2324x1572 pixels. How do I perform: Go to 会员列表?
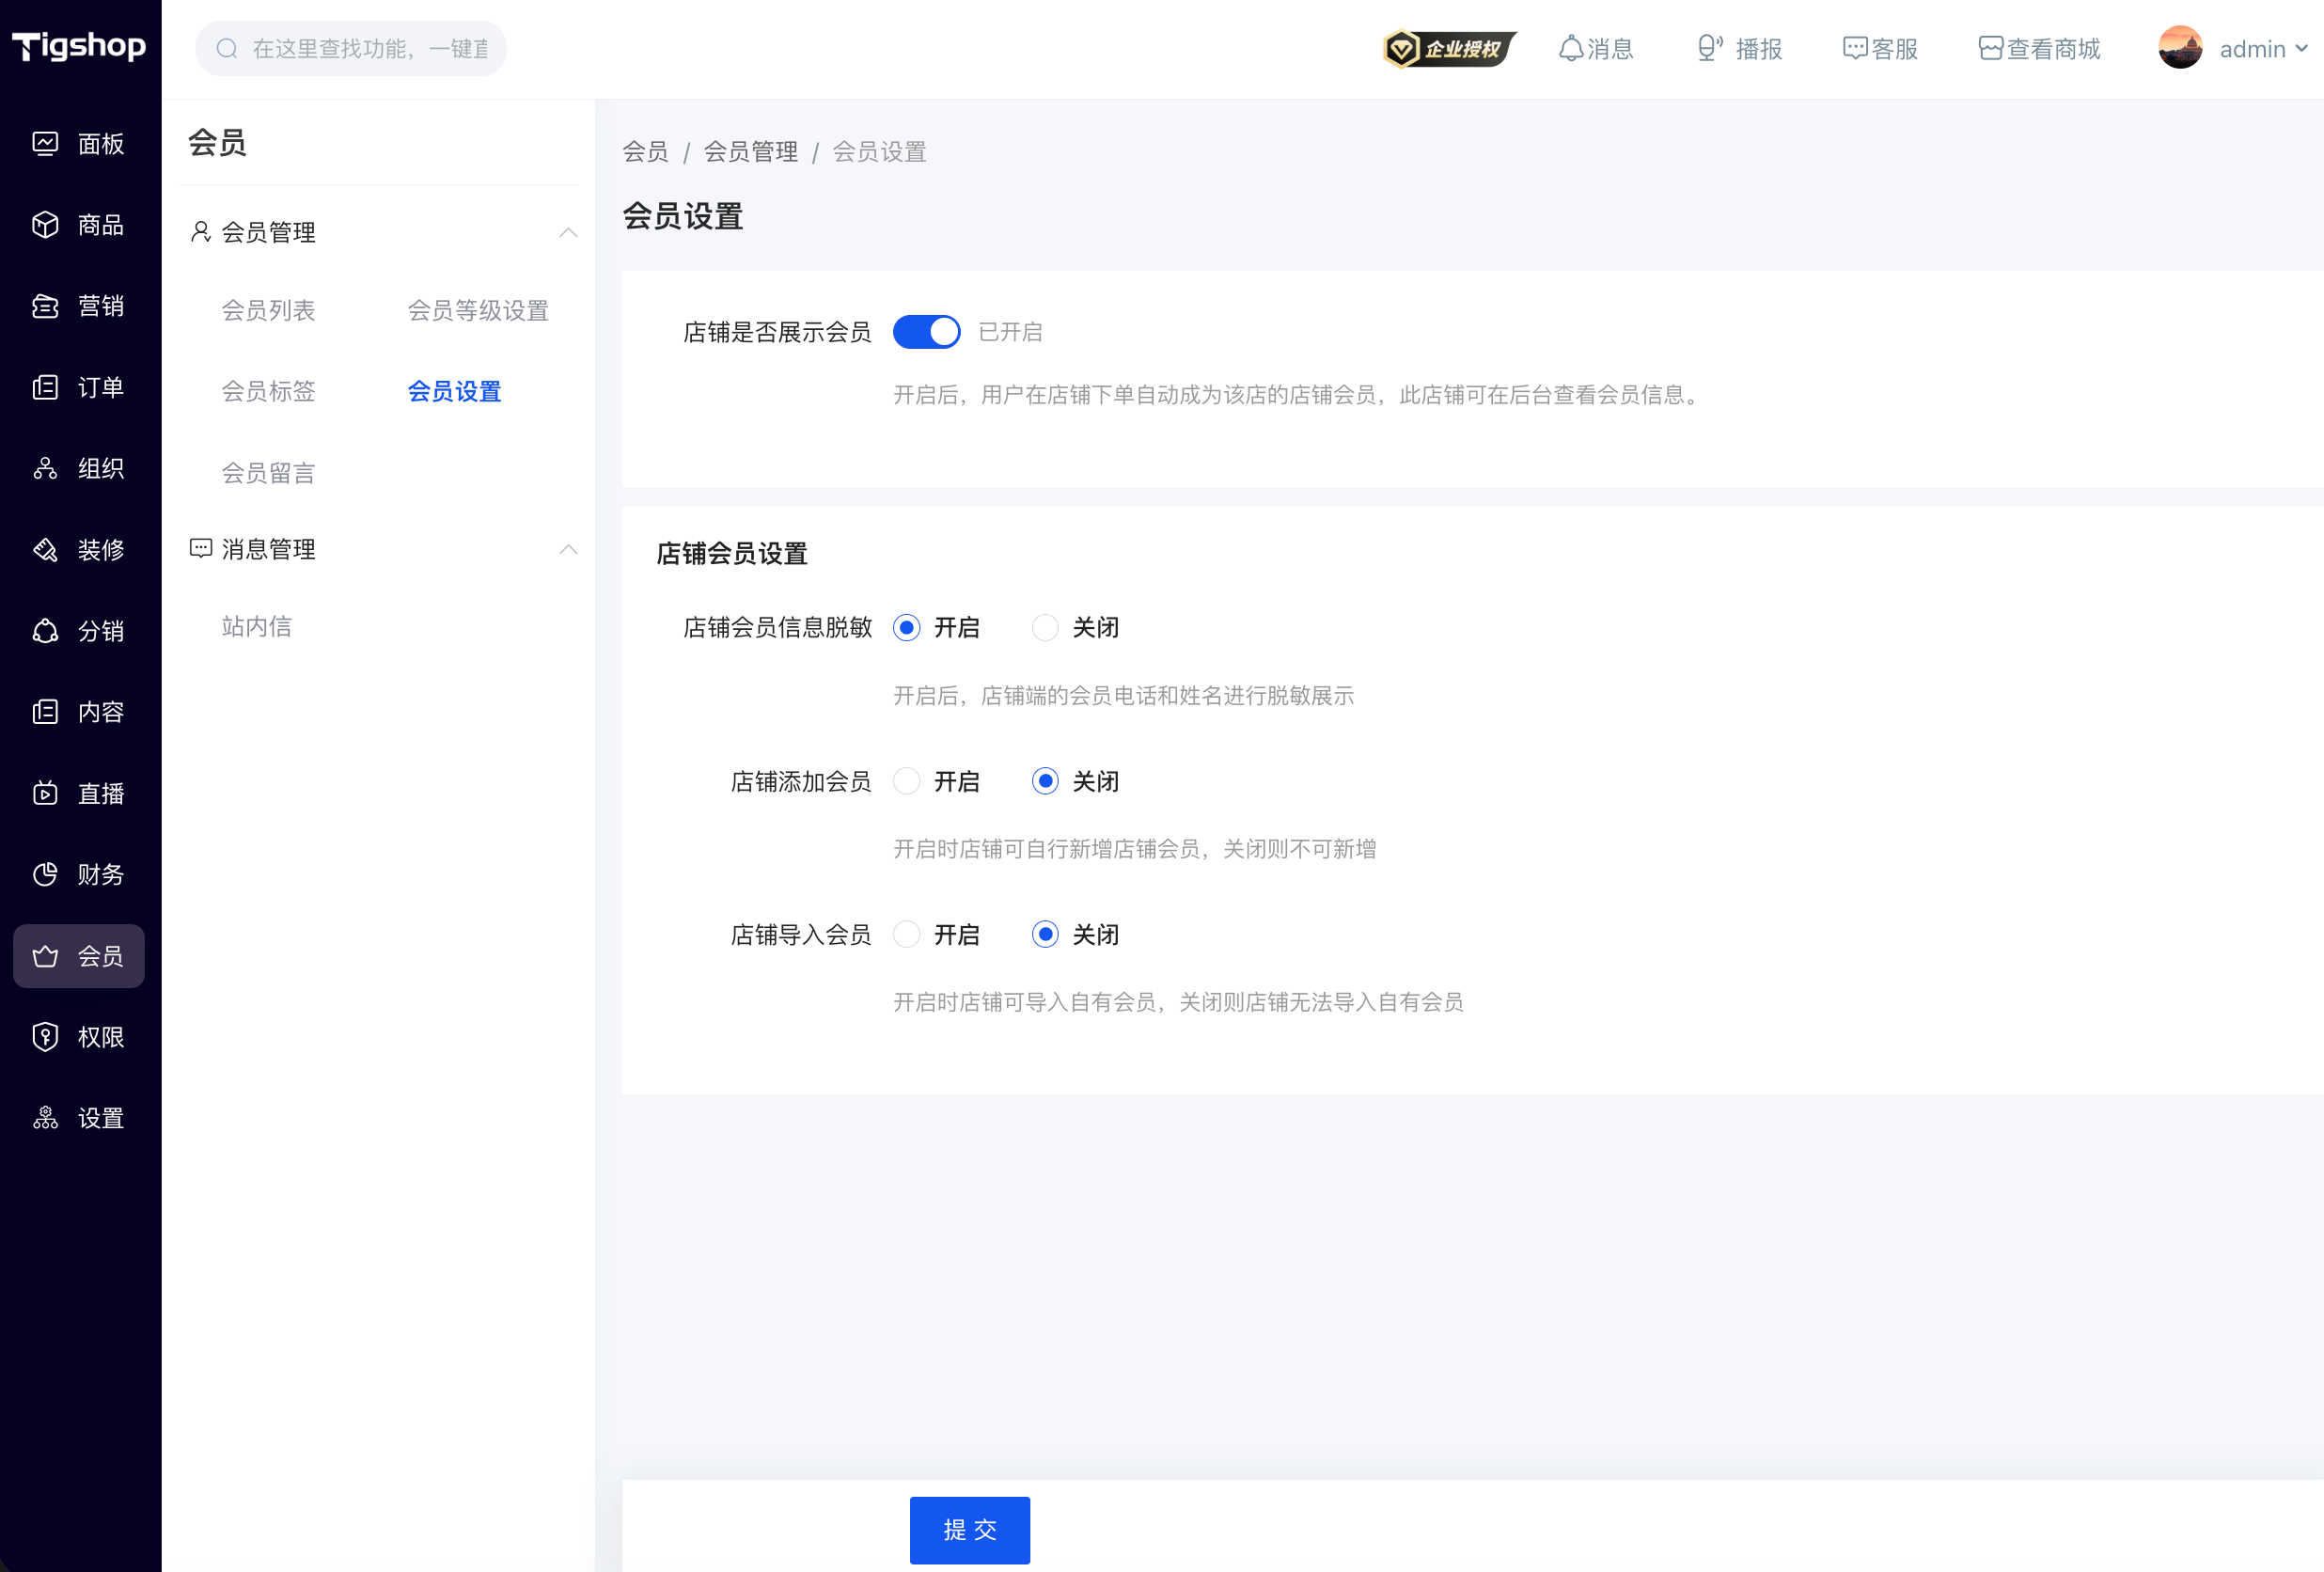(x=268, y=310)
